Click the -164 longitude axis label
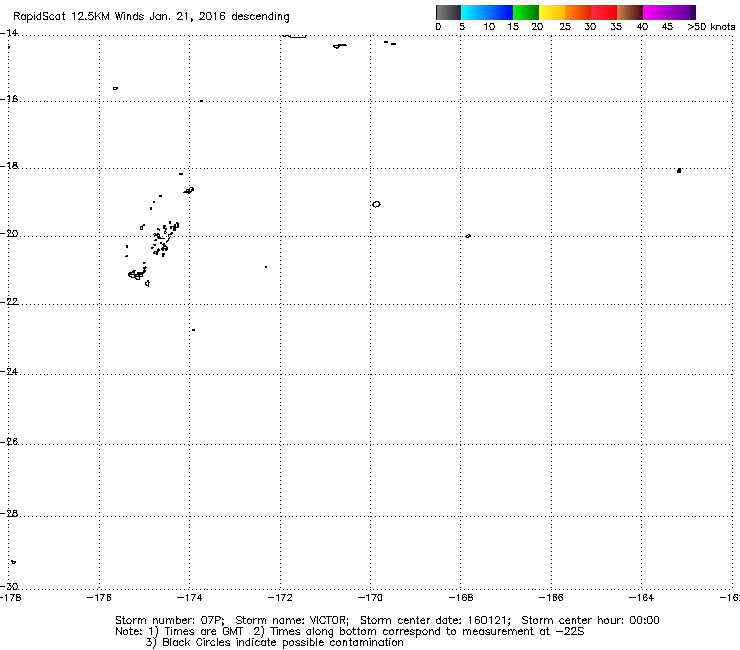Image resolution: width=740 pixels, height=650 pixels. pyautogui.click(x=641, y=598)
